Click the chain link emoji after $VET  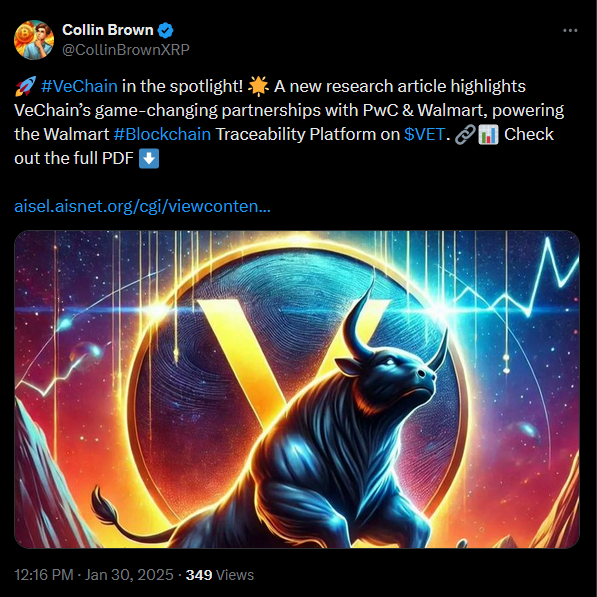pyautogui.click(x=465, y=134)
